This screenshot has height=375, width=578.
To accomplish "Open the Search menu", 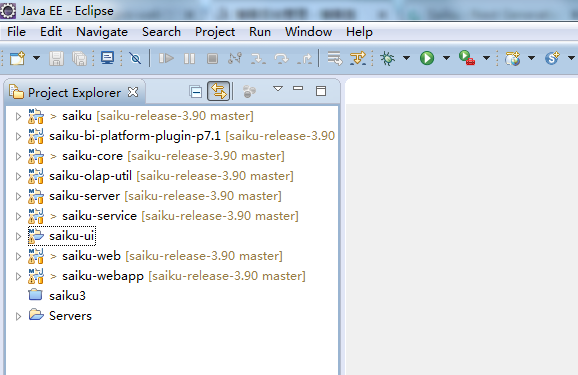I will point(161,32).
